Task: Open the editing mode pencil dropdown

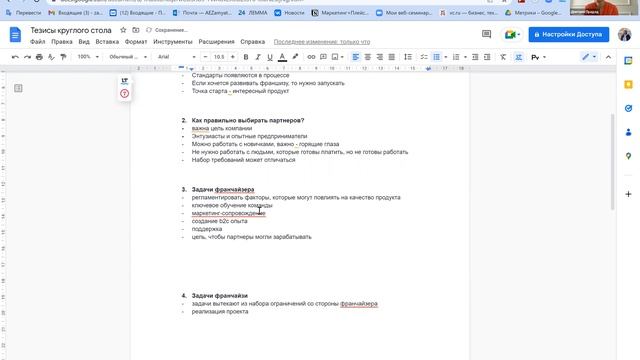Action: (x=589, y=57)
